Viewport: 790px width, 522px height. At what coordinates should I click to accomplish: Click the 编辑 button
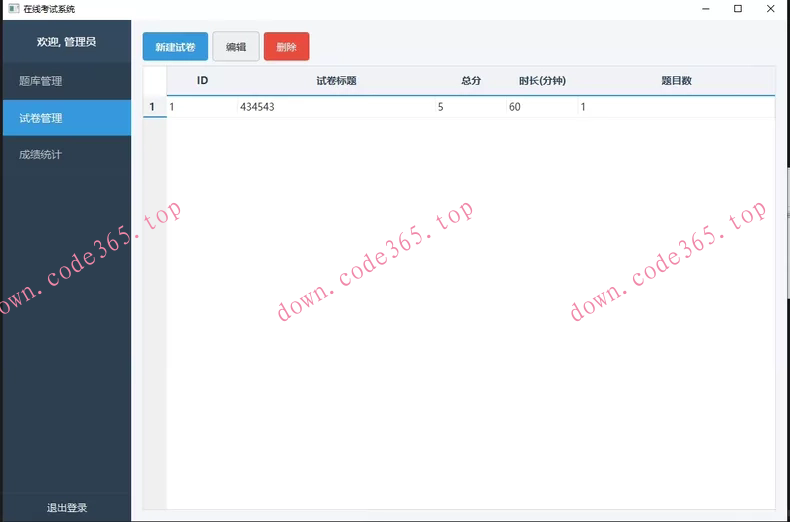pyautogui.click(x=236, y=47)
